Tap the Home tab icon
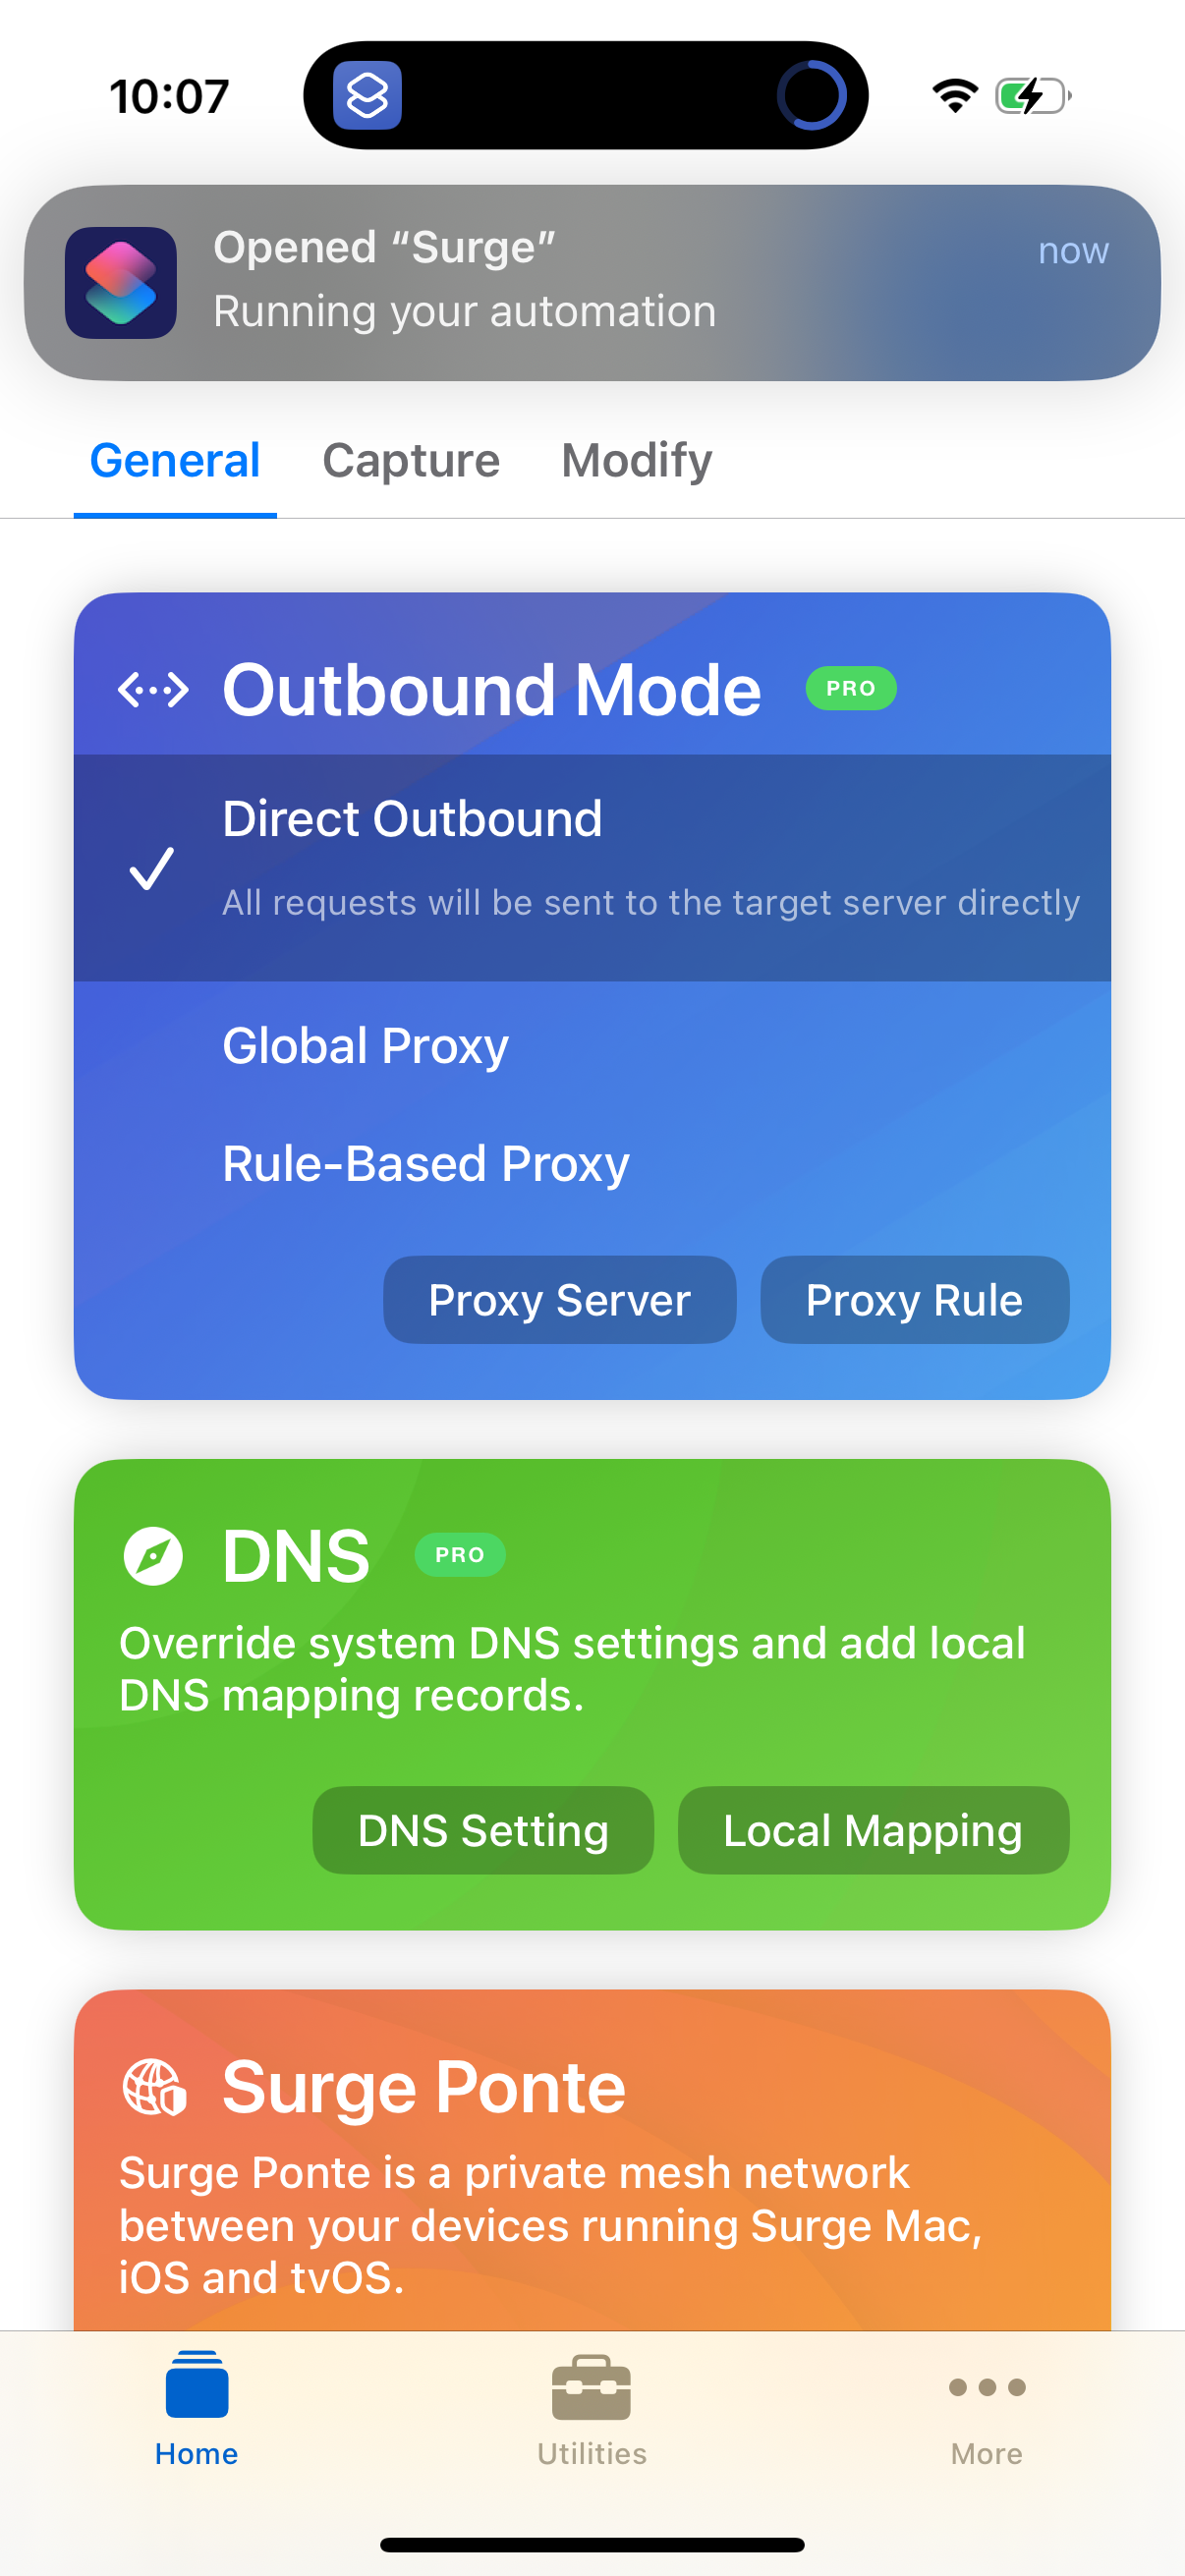Image resolution: width=1185 pixels, height=2576 pixels. (x=197, y=2385)
